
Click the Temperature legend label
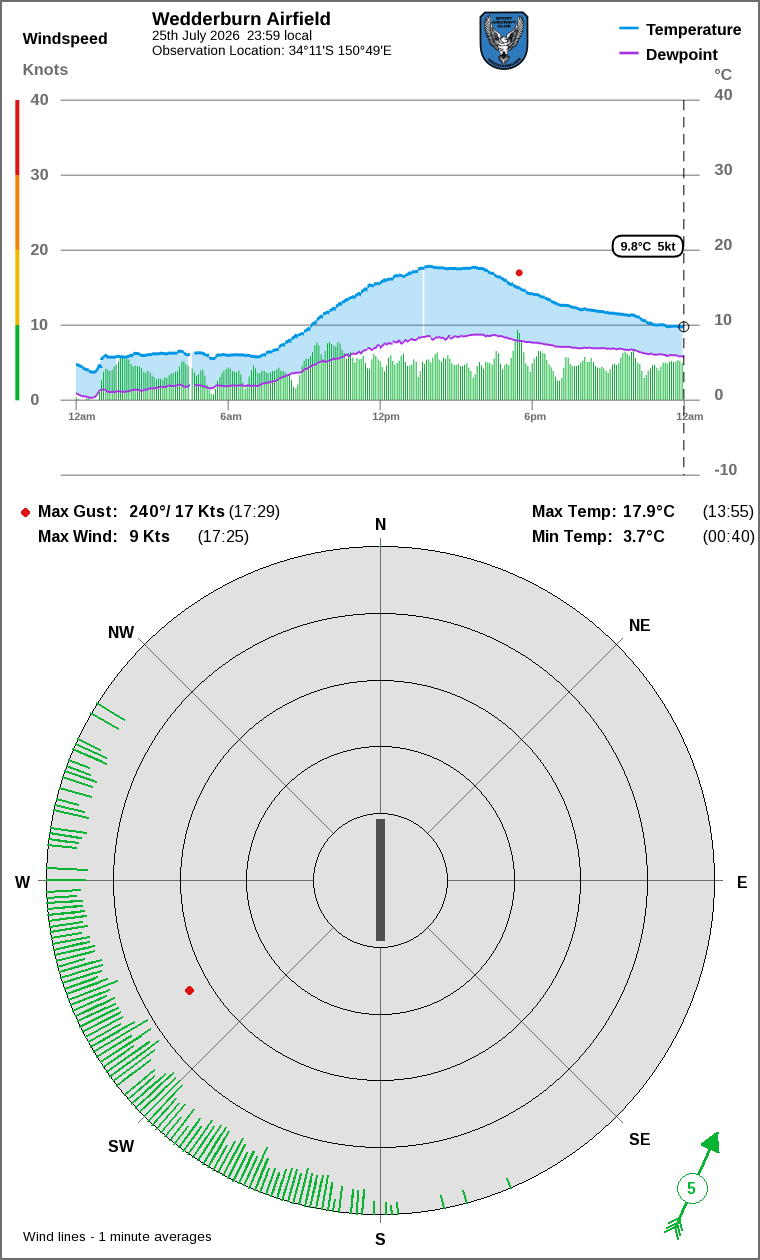(x=694, y=30)
